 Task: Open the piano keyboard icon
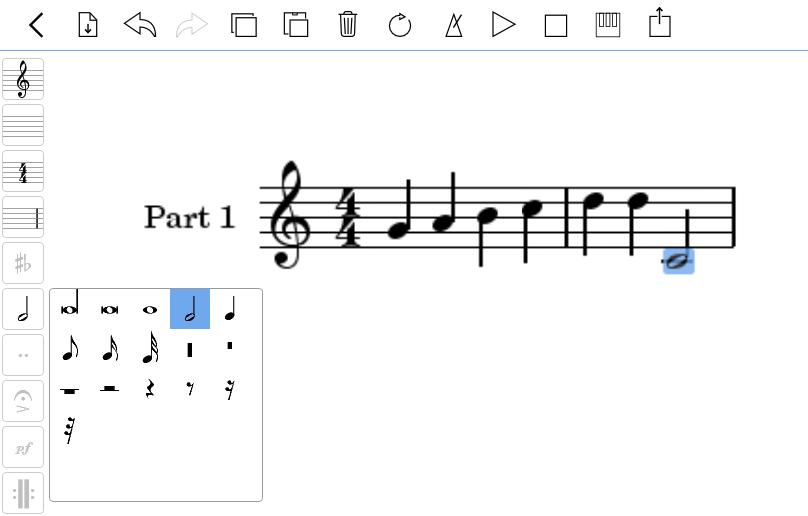tap(608, 25)
